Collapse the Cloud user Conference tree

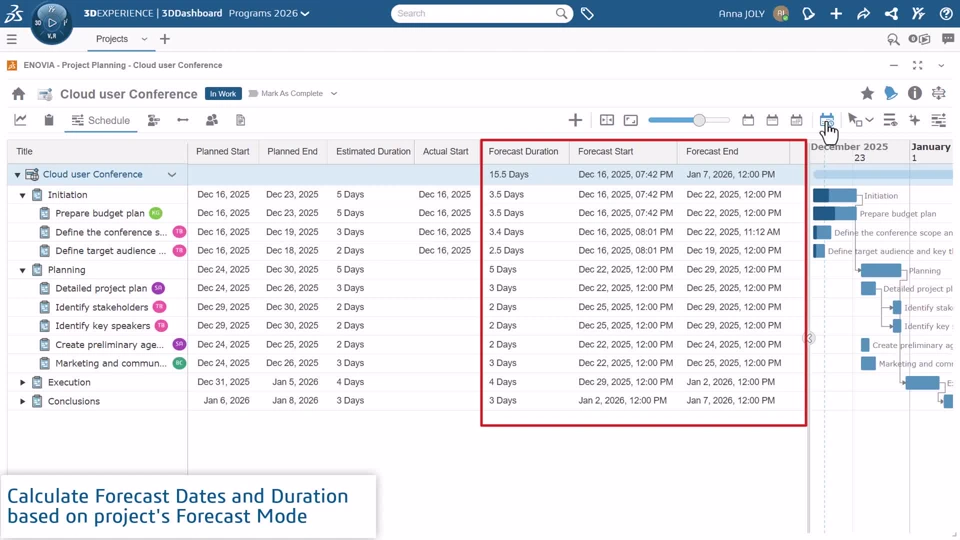tap(17, 175)
